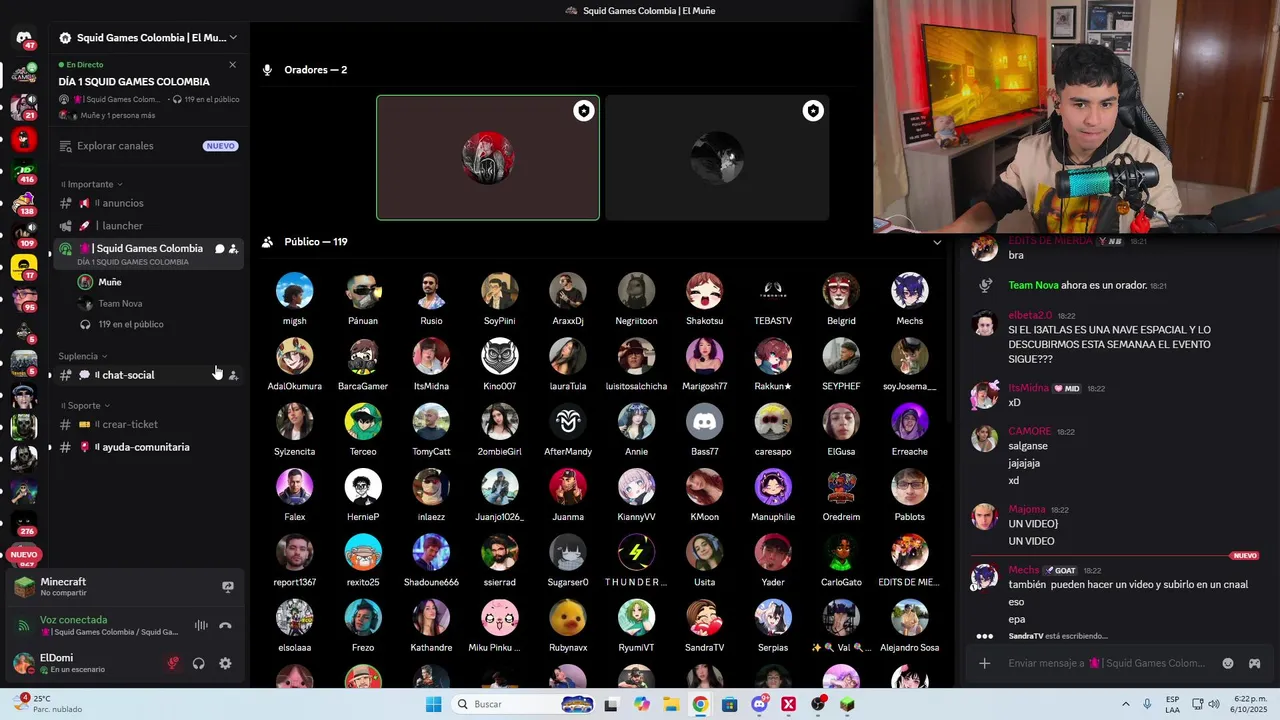
Task: Click the Oradores microphone header icon
Action: (x=267, y=70)
